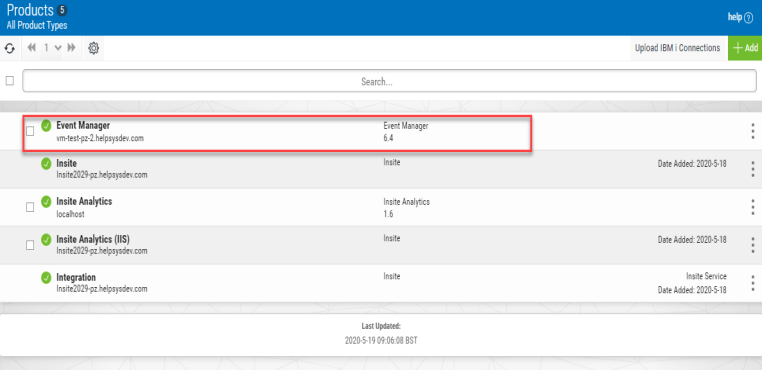The width and height of the screenshot is (762, 370).
Task: Open Integration row three-dot menu
Action: 752,283
